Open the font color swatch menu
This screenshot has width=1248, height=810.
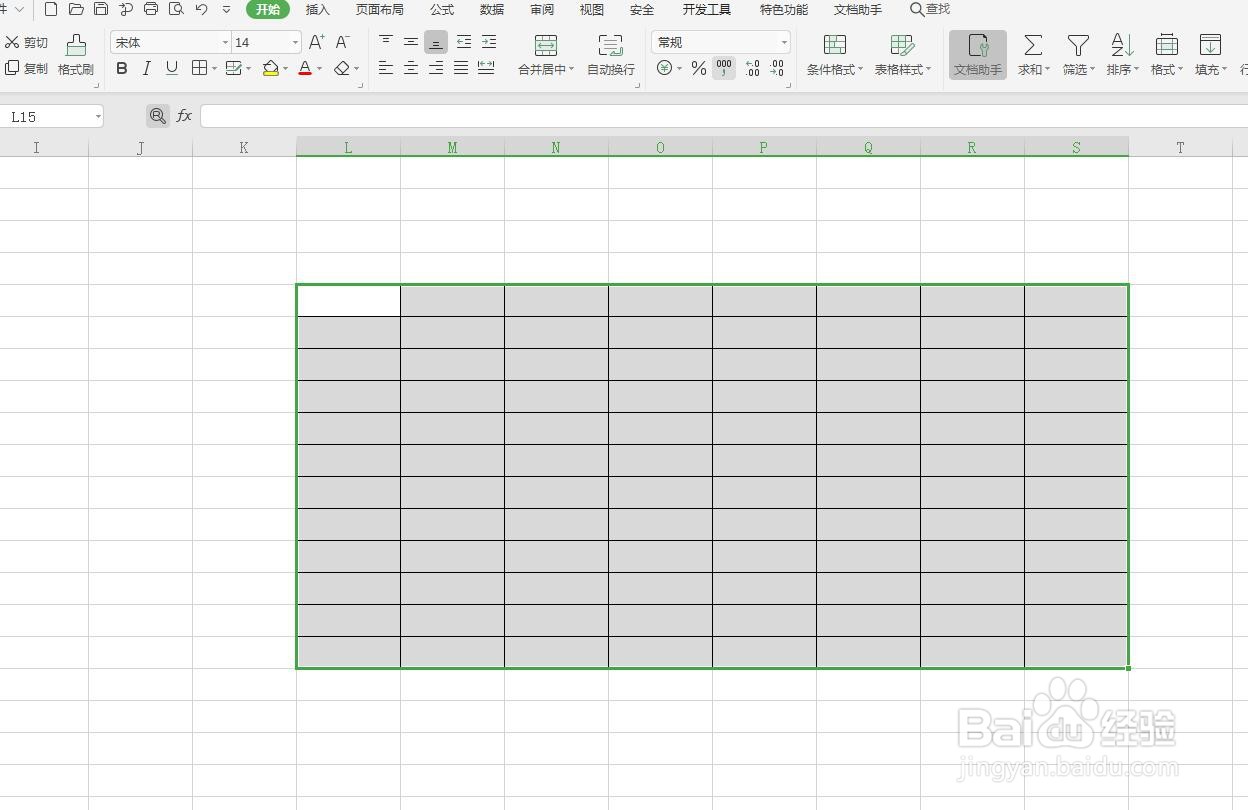[318, 68]
